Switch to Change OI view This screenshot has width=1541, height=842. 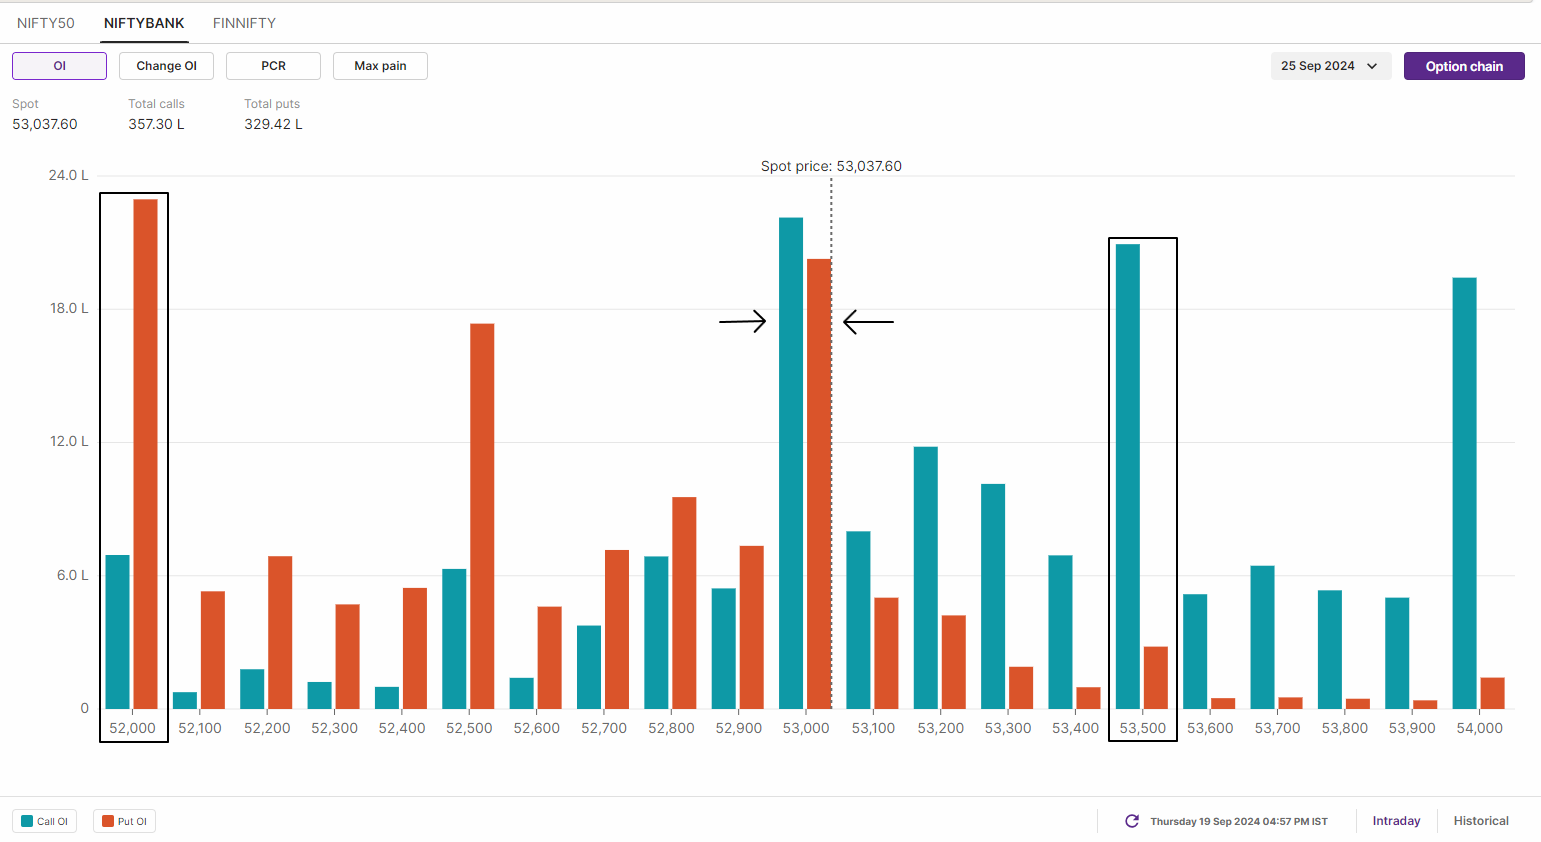167,66
